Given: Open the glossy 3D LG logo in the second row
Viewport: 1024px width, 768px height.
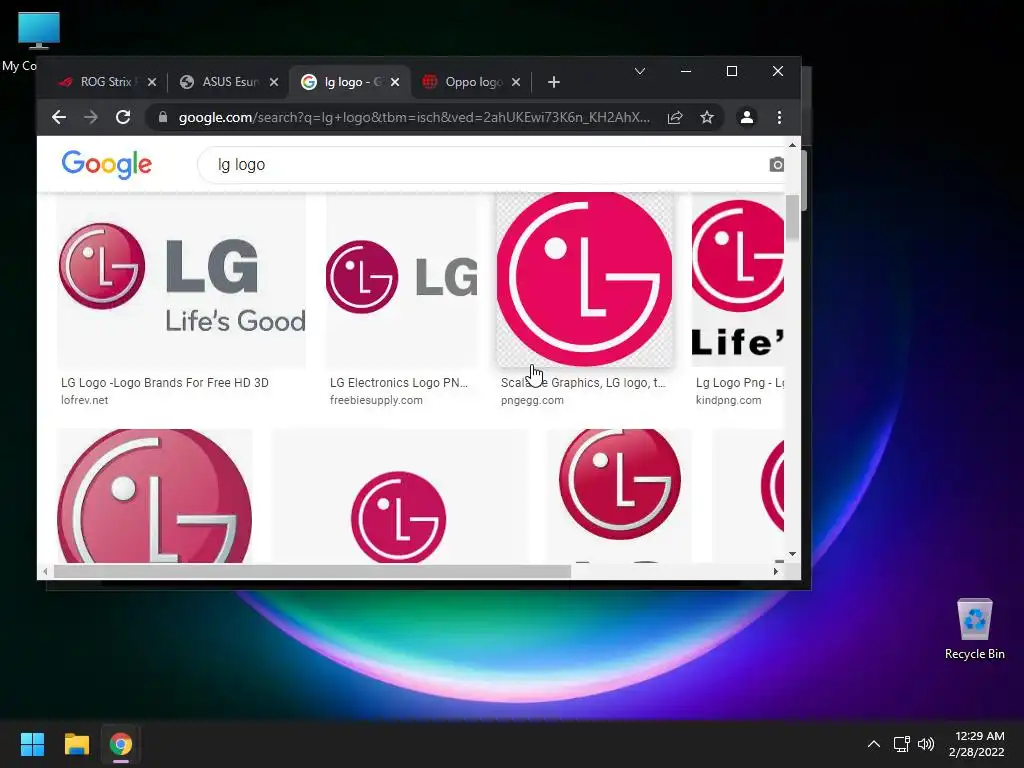Looking at the screenshot, I should pos(620,496).
